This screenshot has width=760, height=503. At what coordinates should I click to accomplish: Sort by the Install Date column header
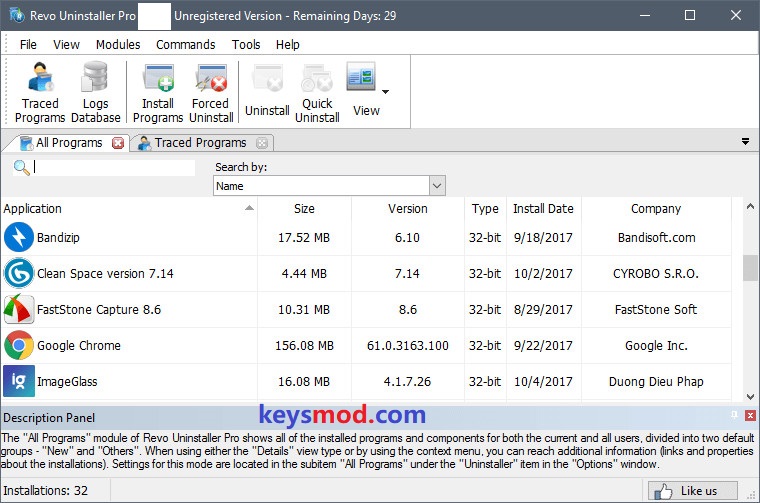[x=543, y=208]
